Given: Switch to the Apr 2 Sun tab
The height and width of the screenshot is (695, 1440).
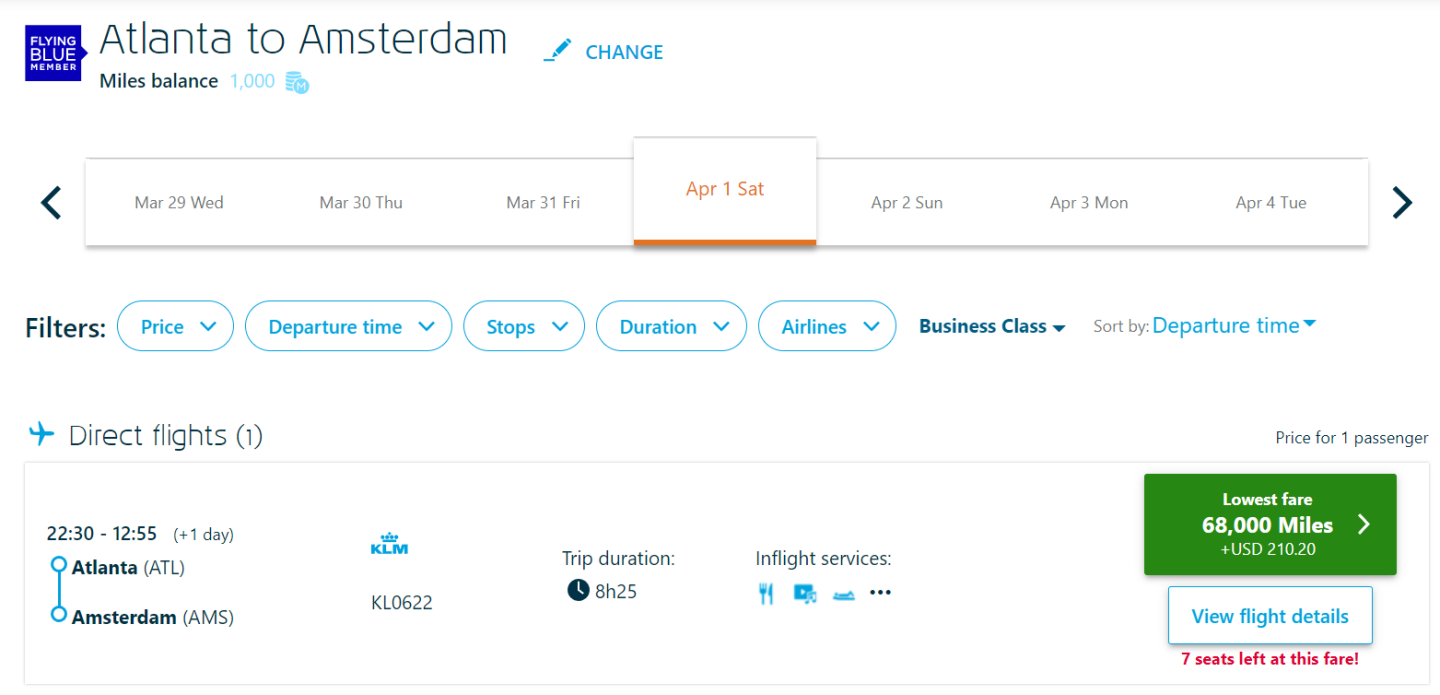Looking at the screenshot, I should [x=907, y=203].
